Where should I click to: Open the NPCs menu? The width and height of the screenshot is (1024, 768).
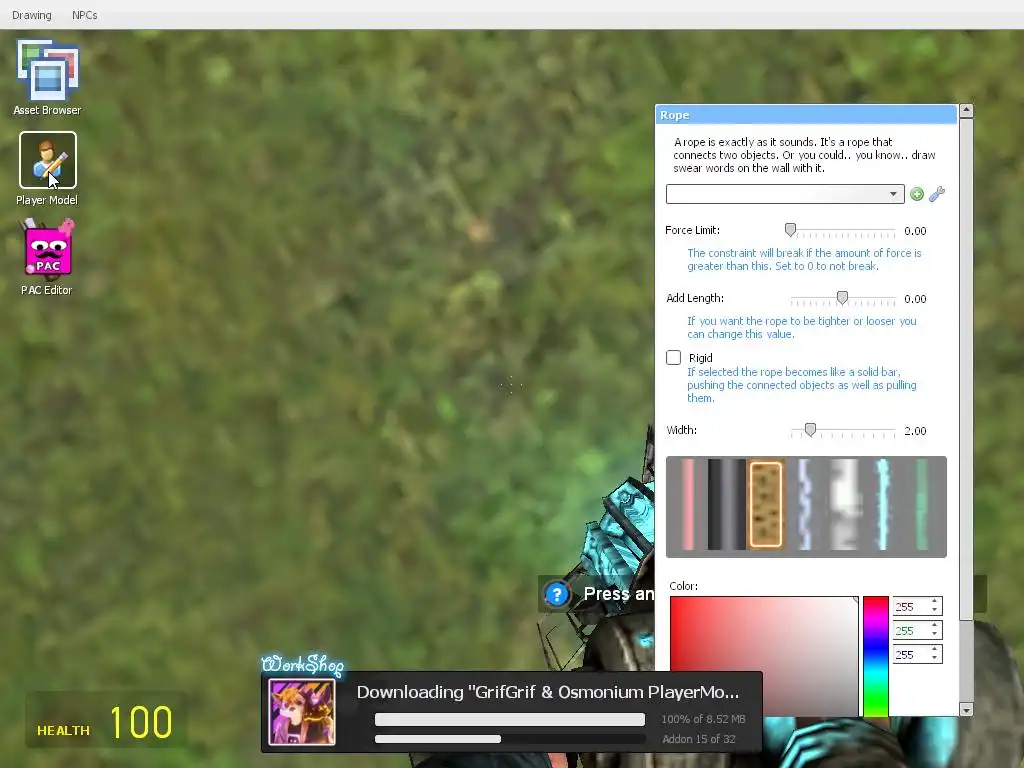(85, 15)
